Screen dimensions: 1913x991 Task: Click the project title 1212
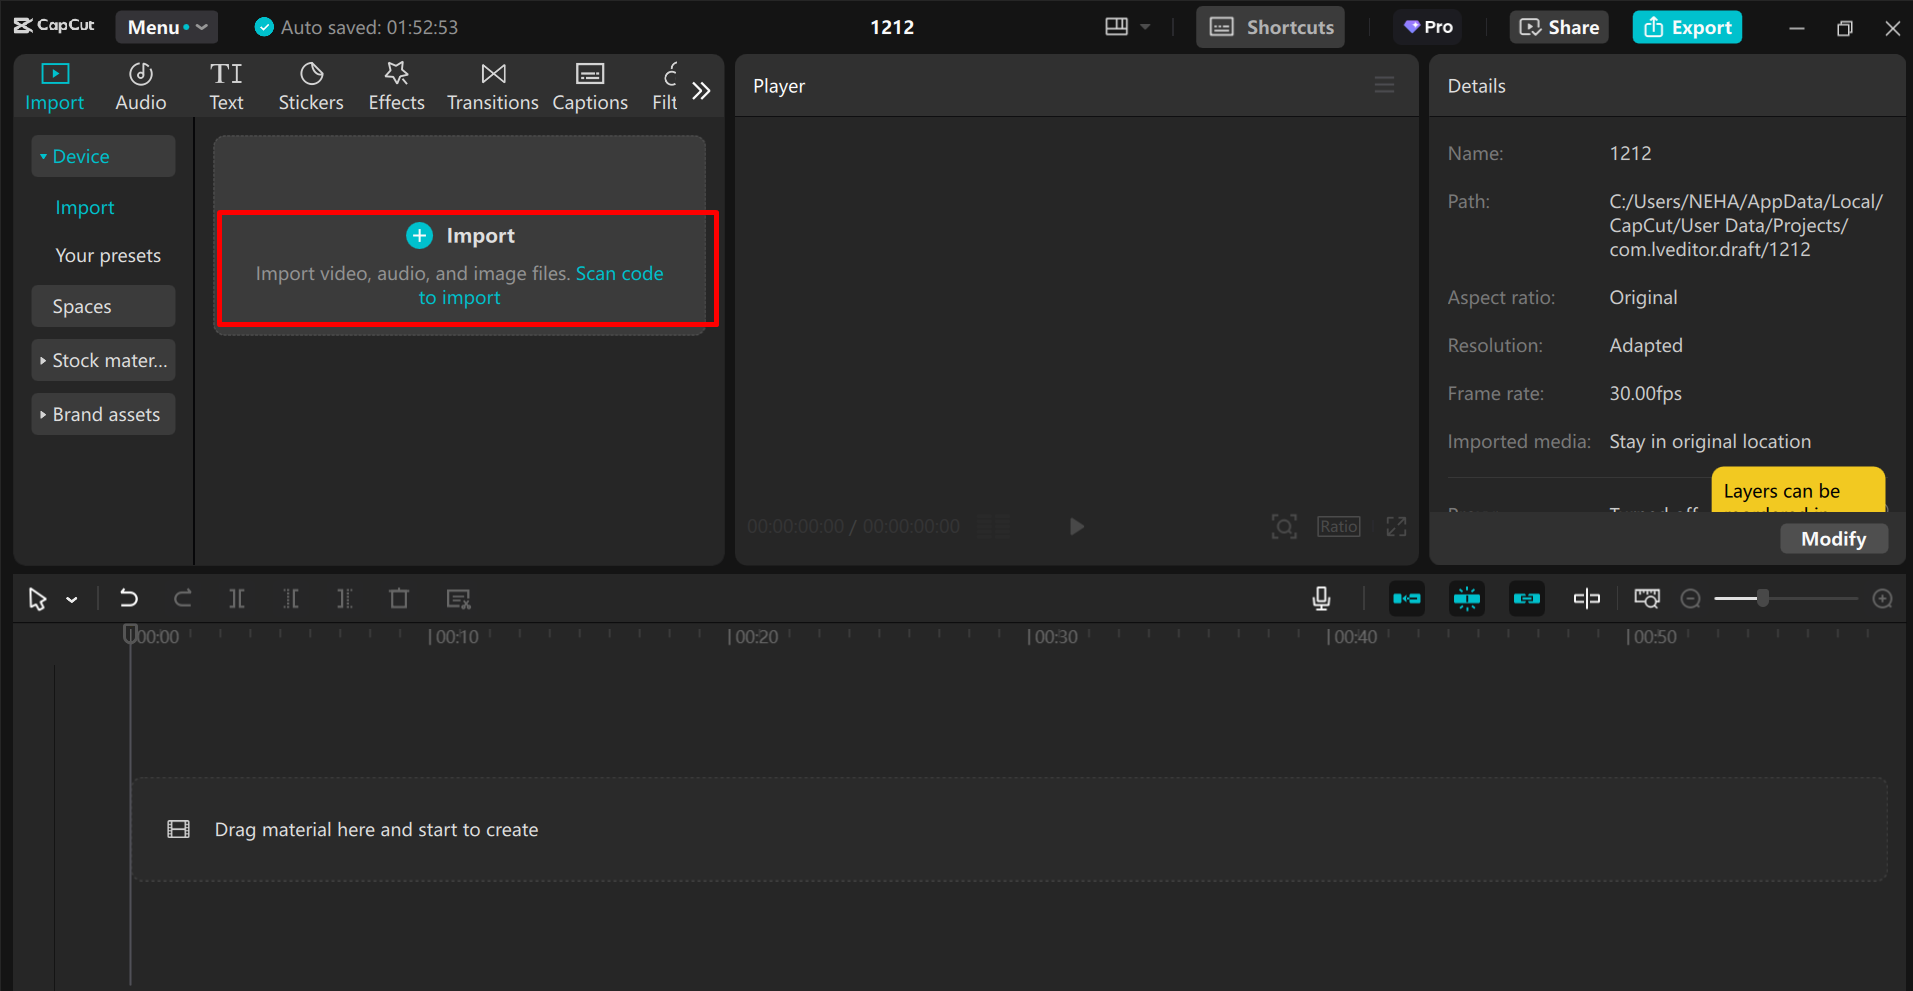coord(892,27)
